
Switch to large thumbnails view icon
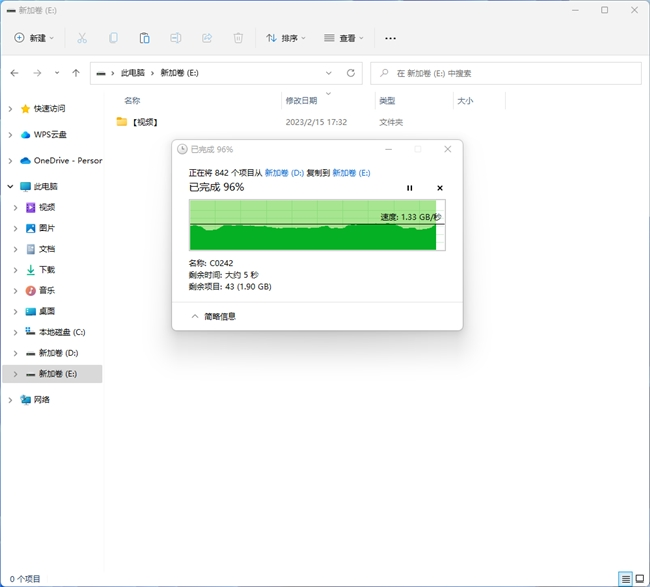pyautogui.click(x=640, y=579)
